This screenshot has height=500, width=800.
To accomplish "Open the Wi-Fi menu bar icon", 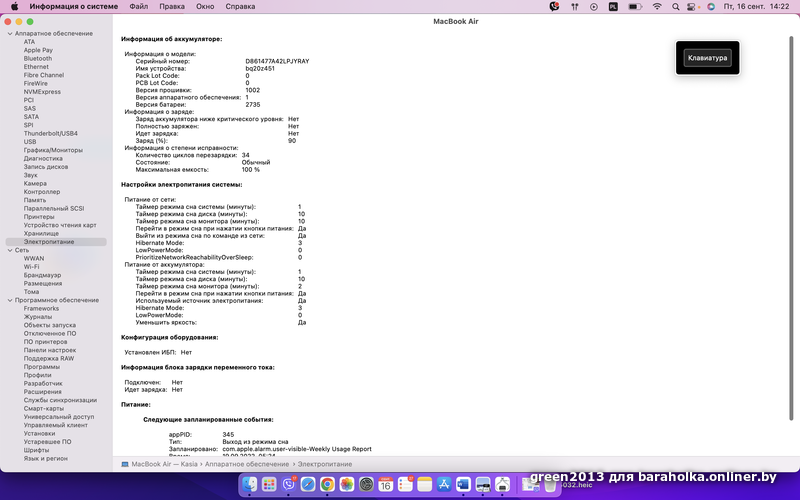I will click(657, 7).
